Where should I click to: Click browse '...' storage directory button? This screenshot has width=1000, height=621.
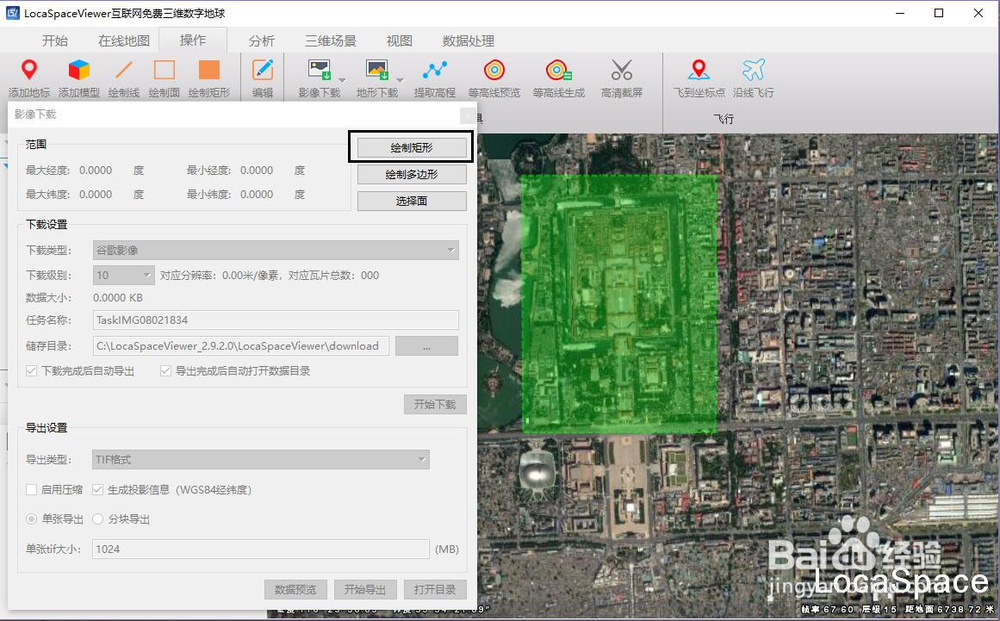tap(427, 346)
